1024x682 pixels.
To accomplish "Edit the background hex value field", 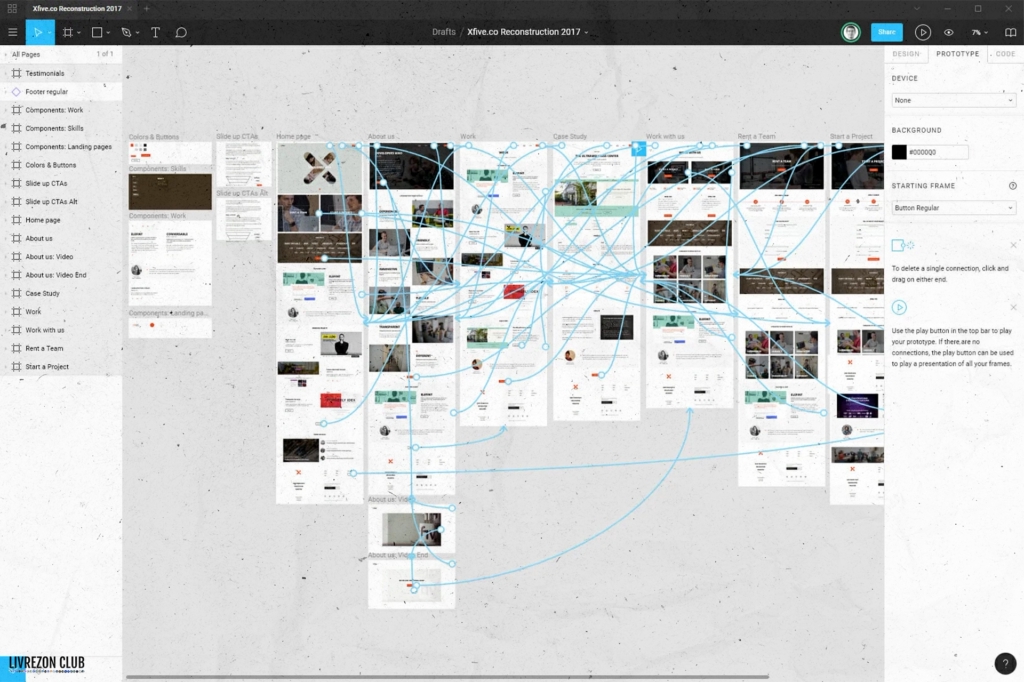I will pos(938,152).
